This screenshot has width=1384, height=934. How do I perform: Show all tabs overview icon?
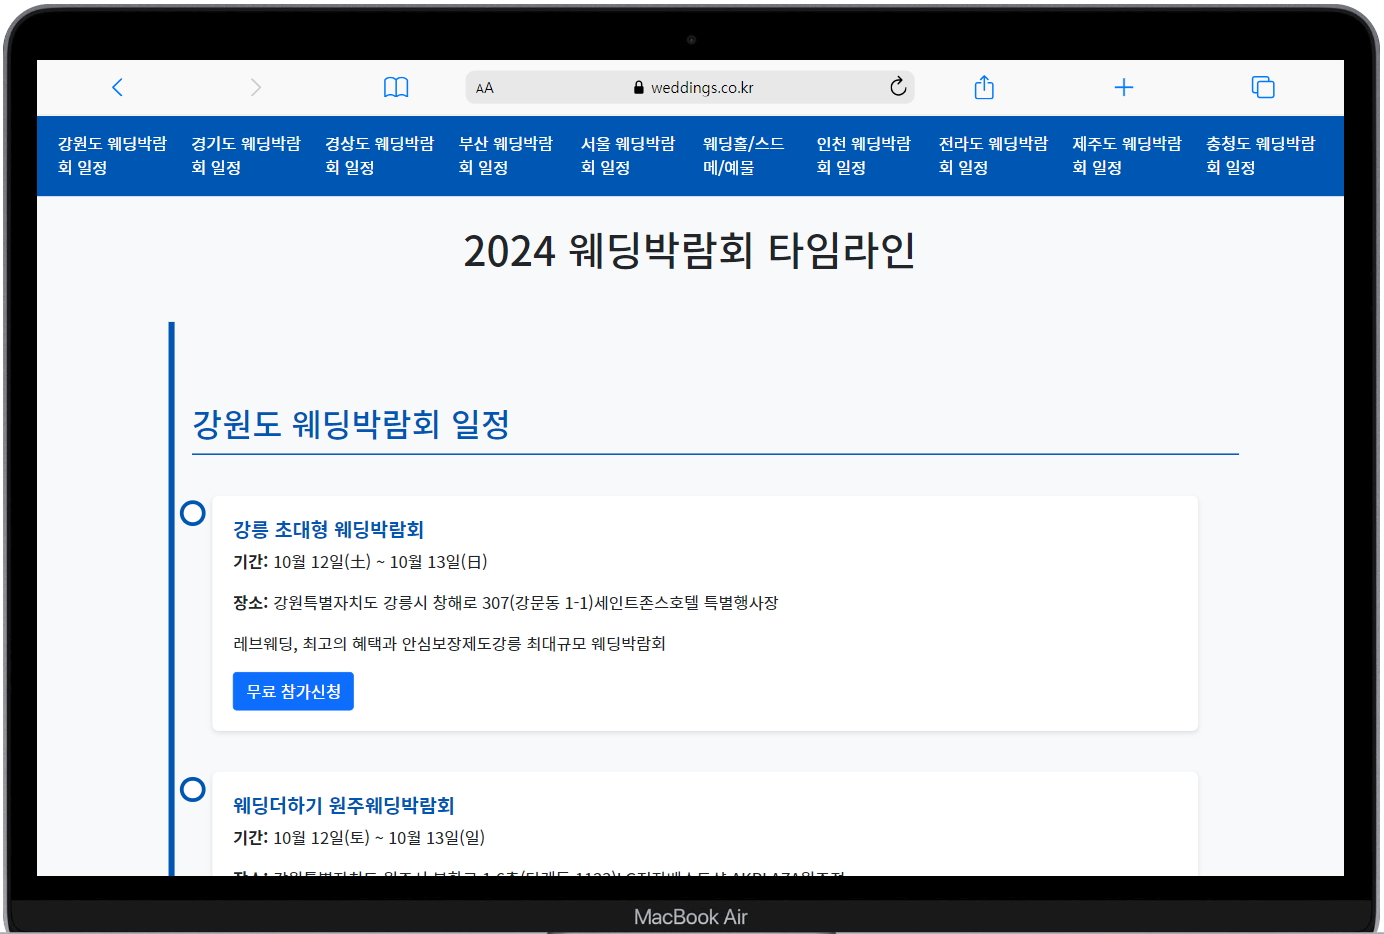1263,87
